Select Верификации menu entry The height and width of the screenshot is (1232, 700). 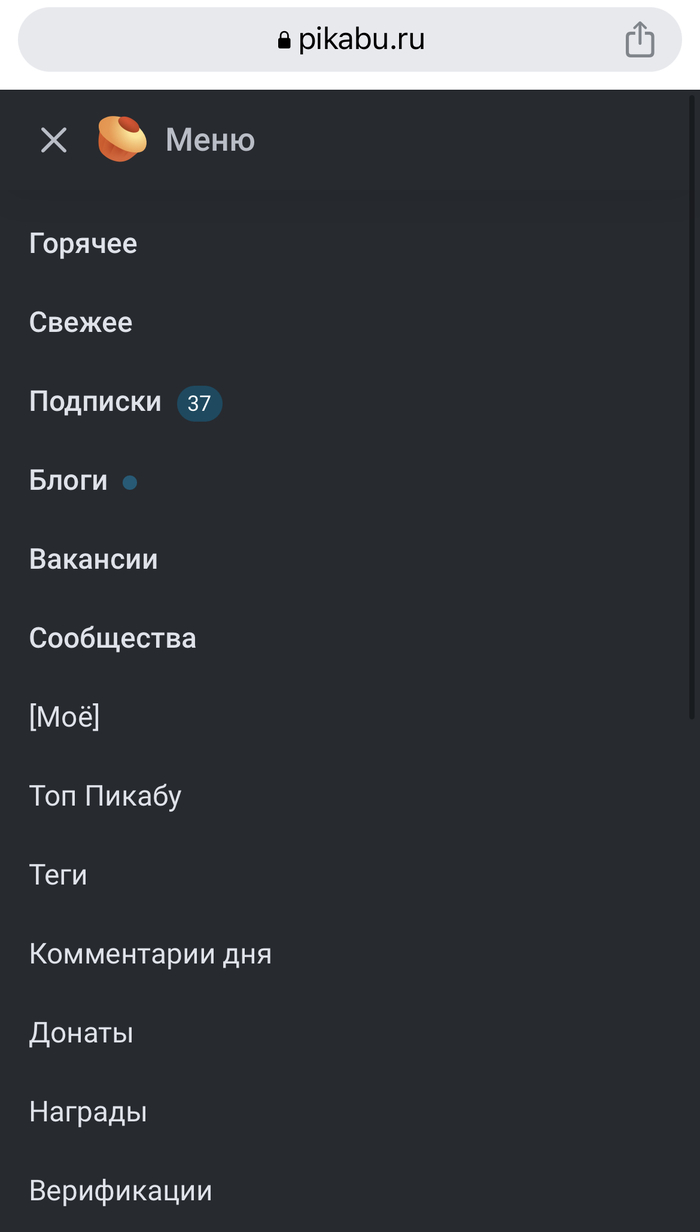(x=120, y=1192)
